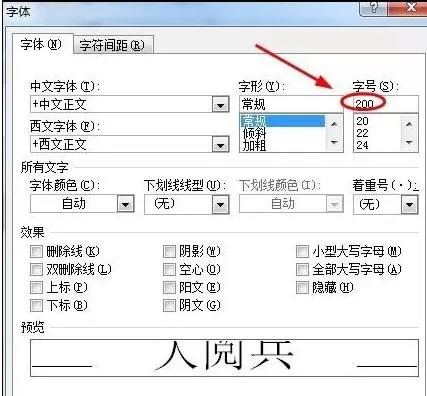Select 加粗 in the 字形 list
This screenshot has width=427, height=396.
[x=283, y=145]
